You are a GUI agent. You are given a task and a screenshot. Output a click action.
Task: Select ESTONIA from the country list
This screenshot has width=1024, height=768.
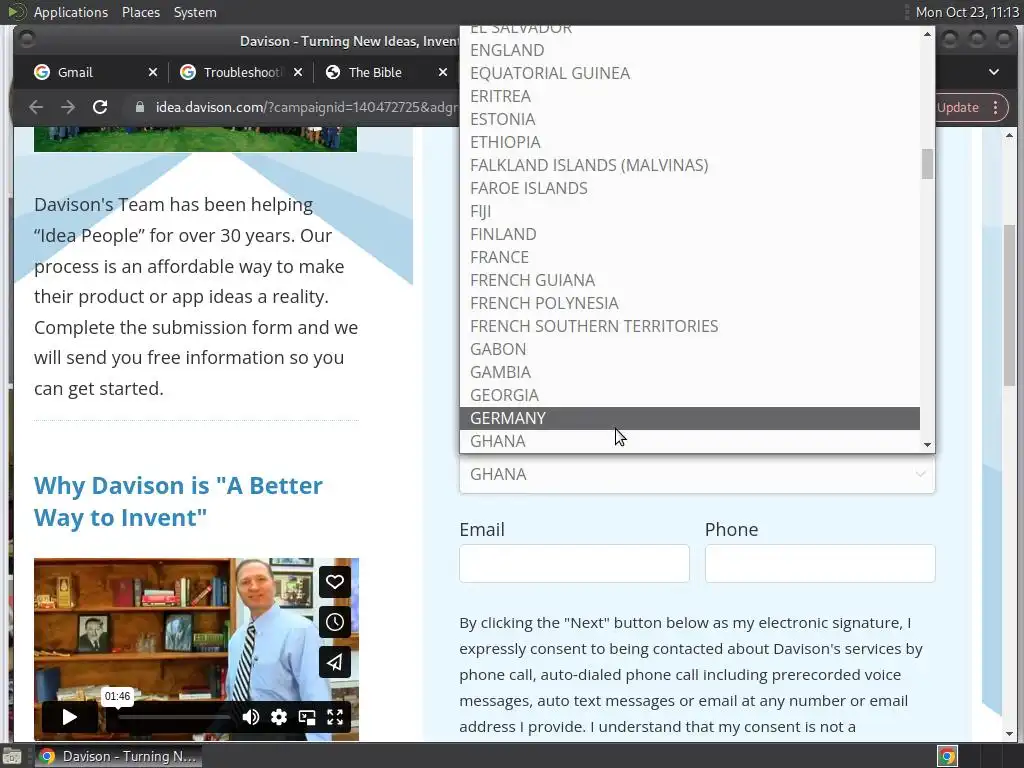690,119
